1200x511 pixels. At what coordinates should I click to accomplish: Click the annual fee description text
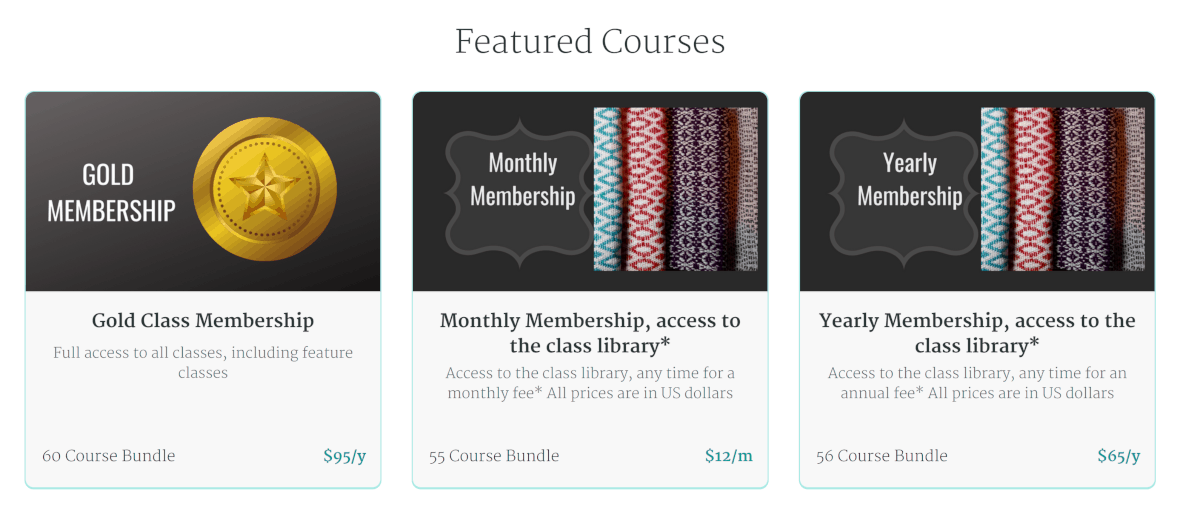pyautogui.click(x=977, y=383)
